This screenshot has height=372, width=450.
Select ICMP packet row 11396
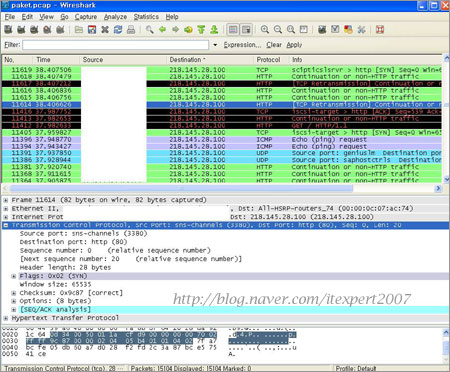pyautogui.click(x=222, y=139)
